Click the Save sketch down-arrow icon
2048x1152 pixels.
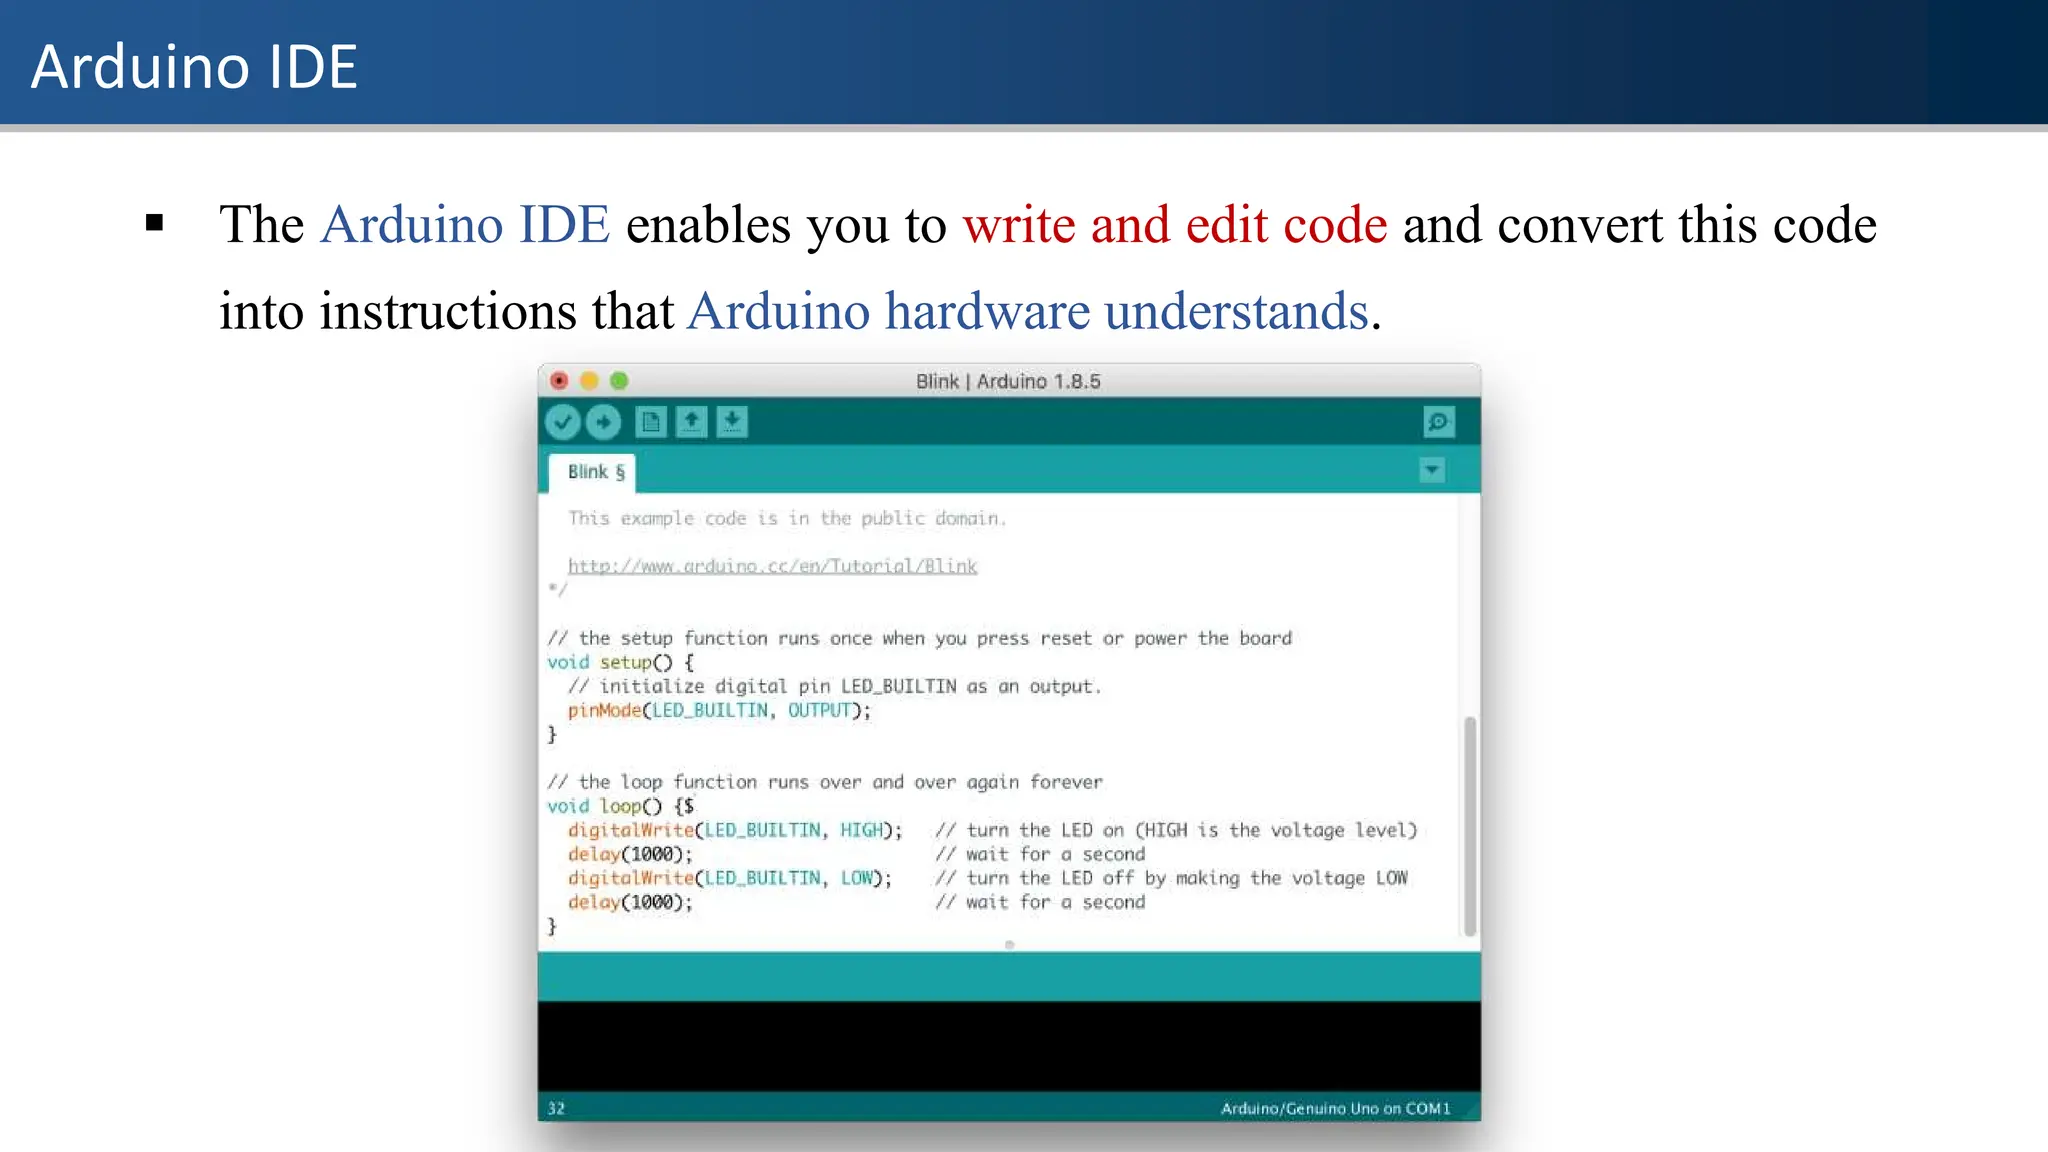coord(732,422)
